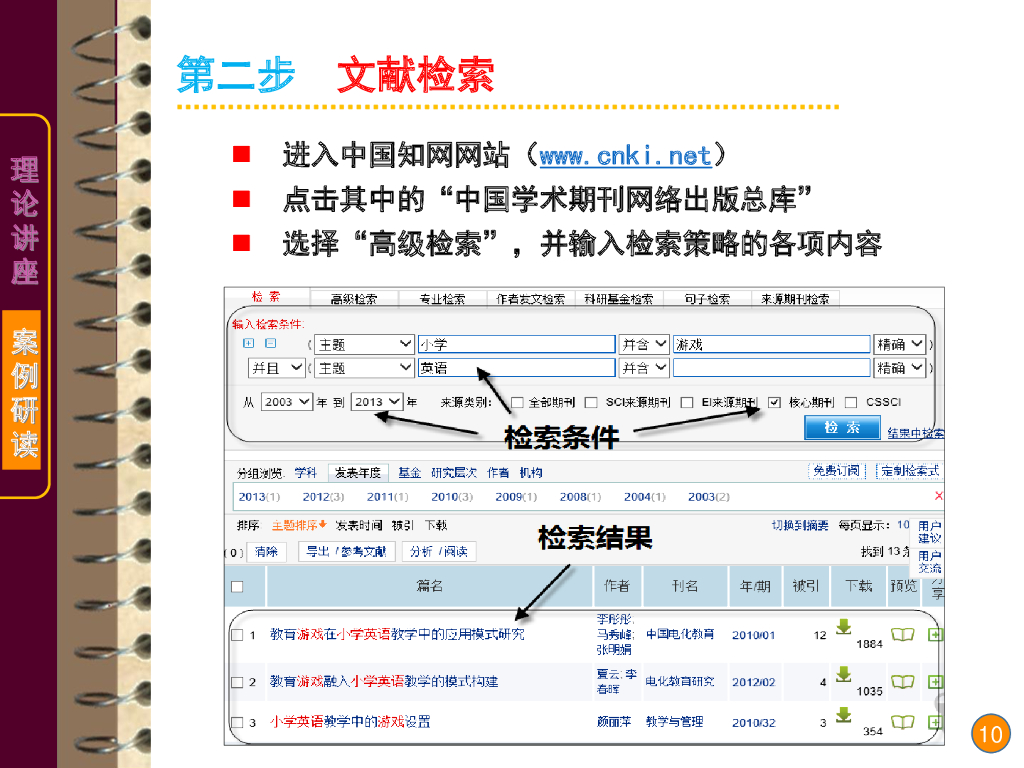
Task: Click the blue 检 索 search button
Action: [x=841, y=427]
